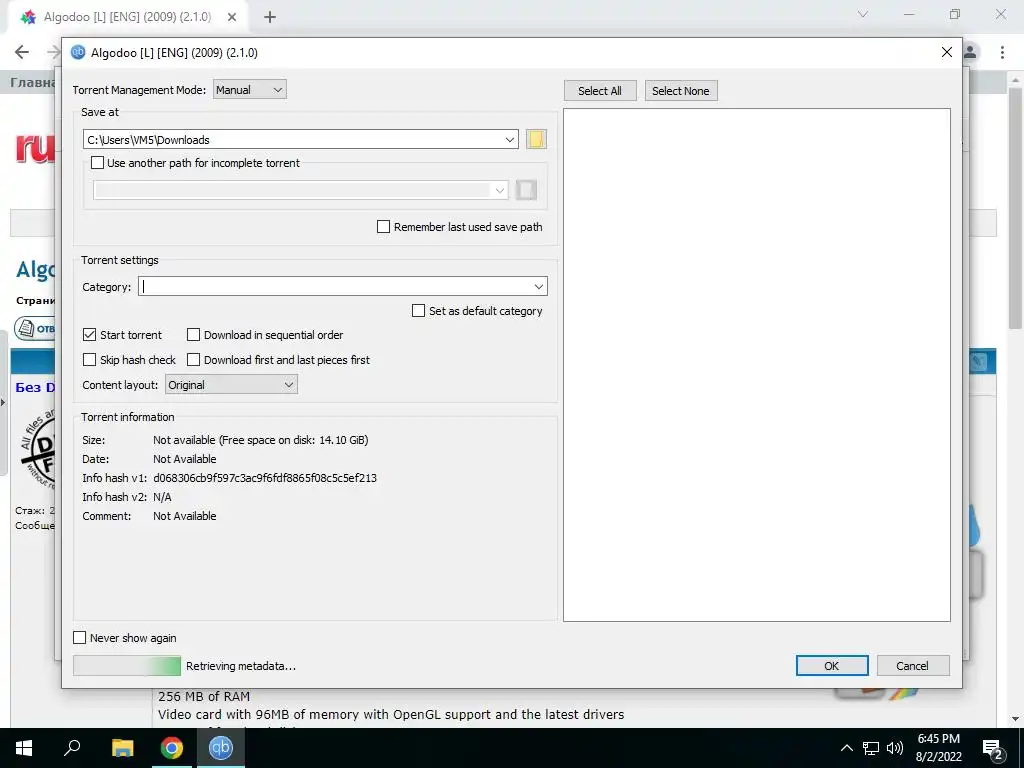Click the Select None button
This screenshot has height=768, width=1024.
pyautogui.click(x=680, y=91)
